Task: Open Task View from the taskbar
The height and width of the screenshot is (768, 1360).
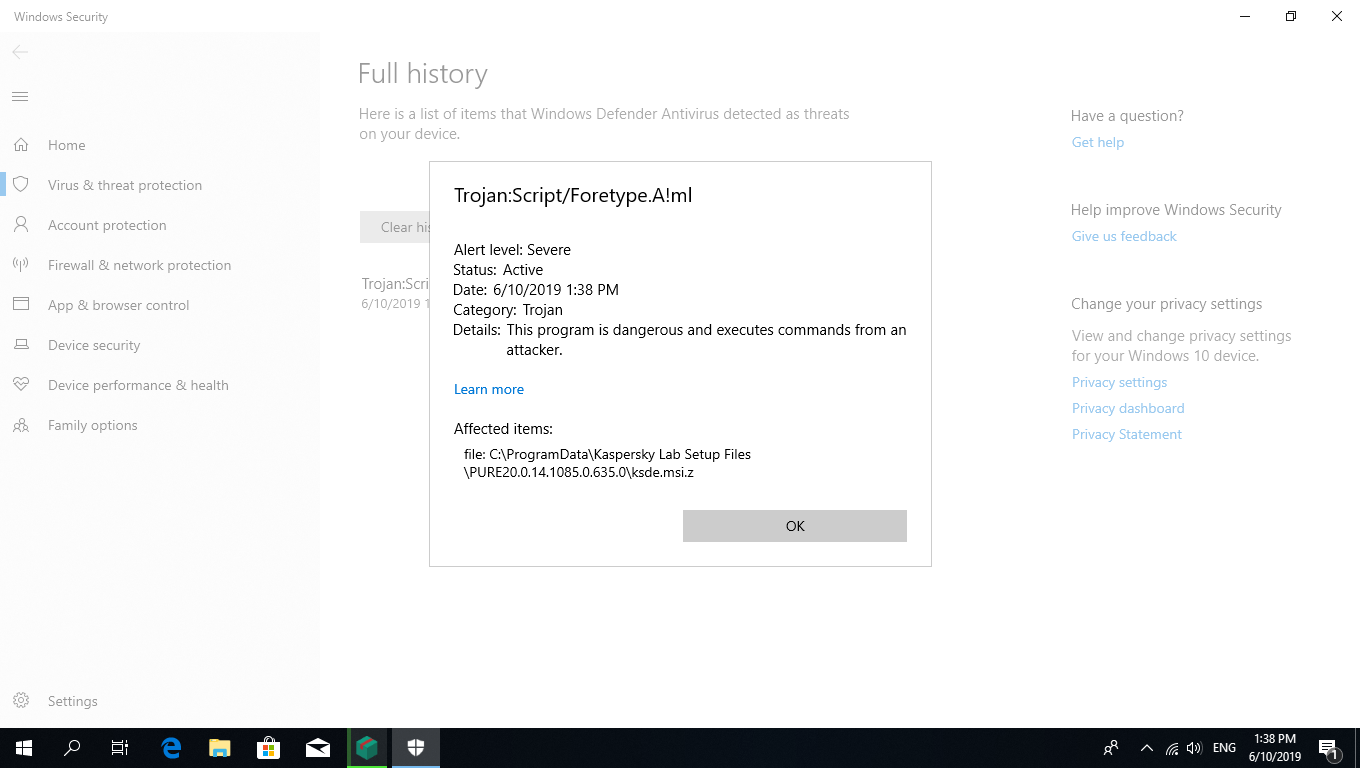Action: pyautogui.click(x=120, y=748)
